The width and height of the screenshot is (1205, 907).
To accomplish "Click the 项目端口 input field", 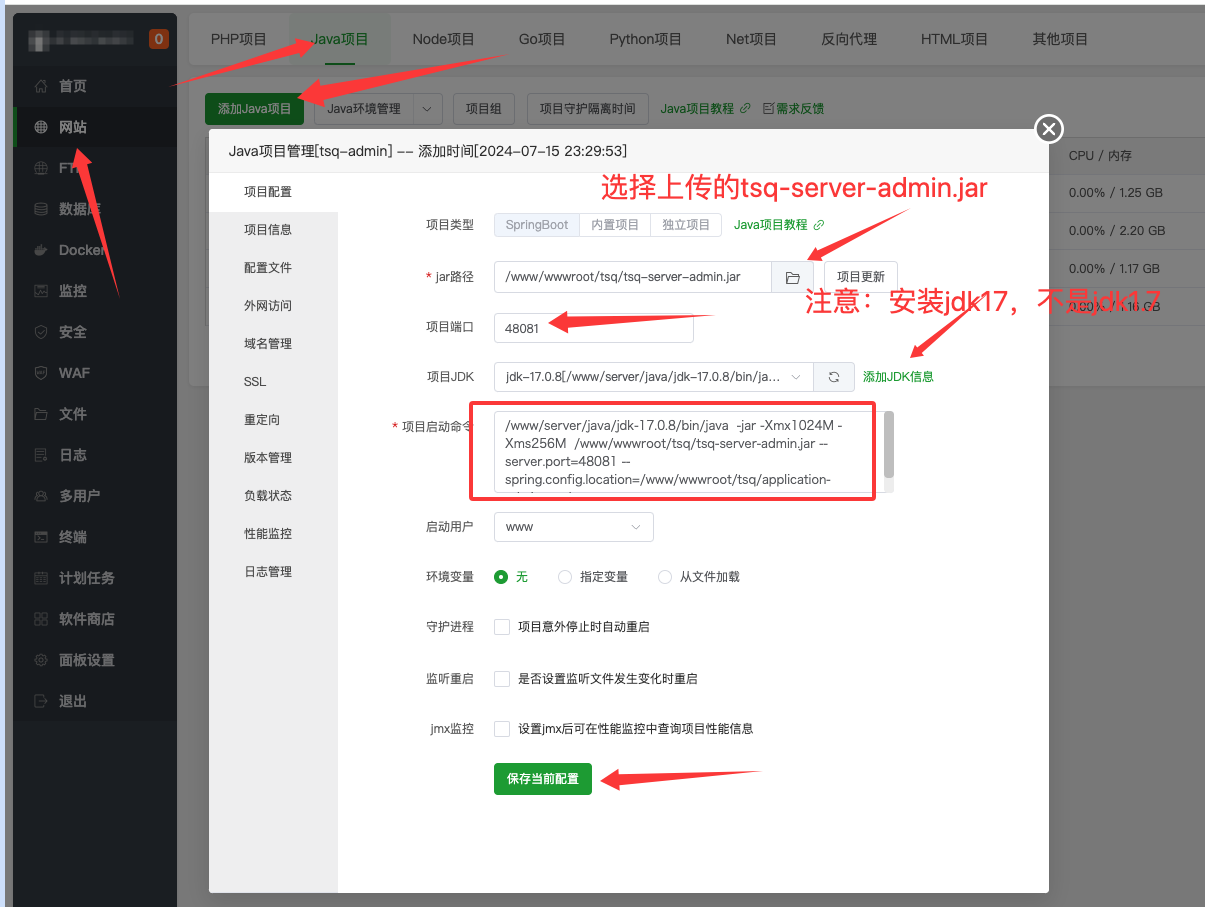I will pos(593,328).
